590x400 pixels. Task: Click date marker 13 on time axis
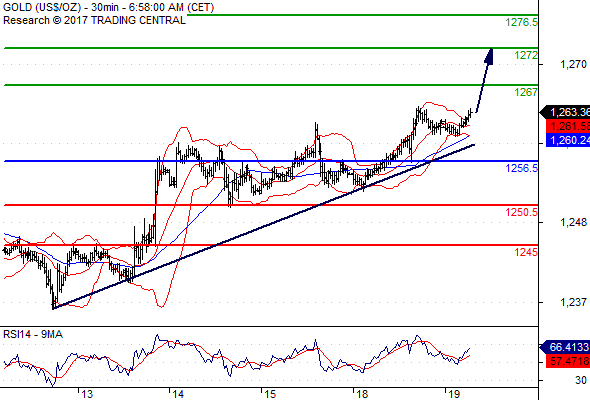click(87, 394)
